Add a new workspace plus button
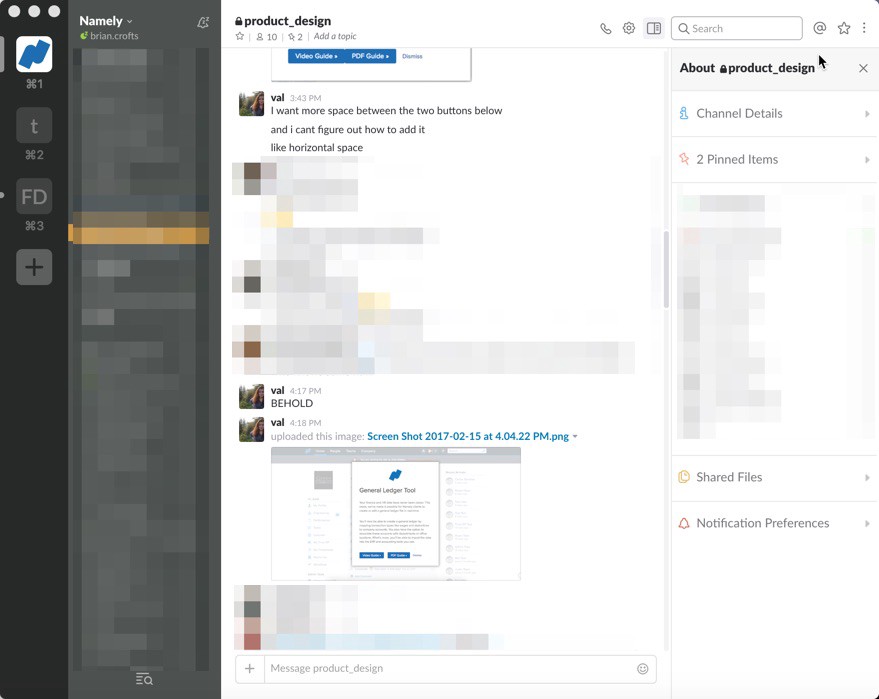The height and width of the screenshot is (699, 879). [x=34, y=267]
